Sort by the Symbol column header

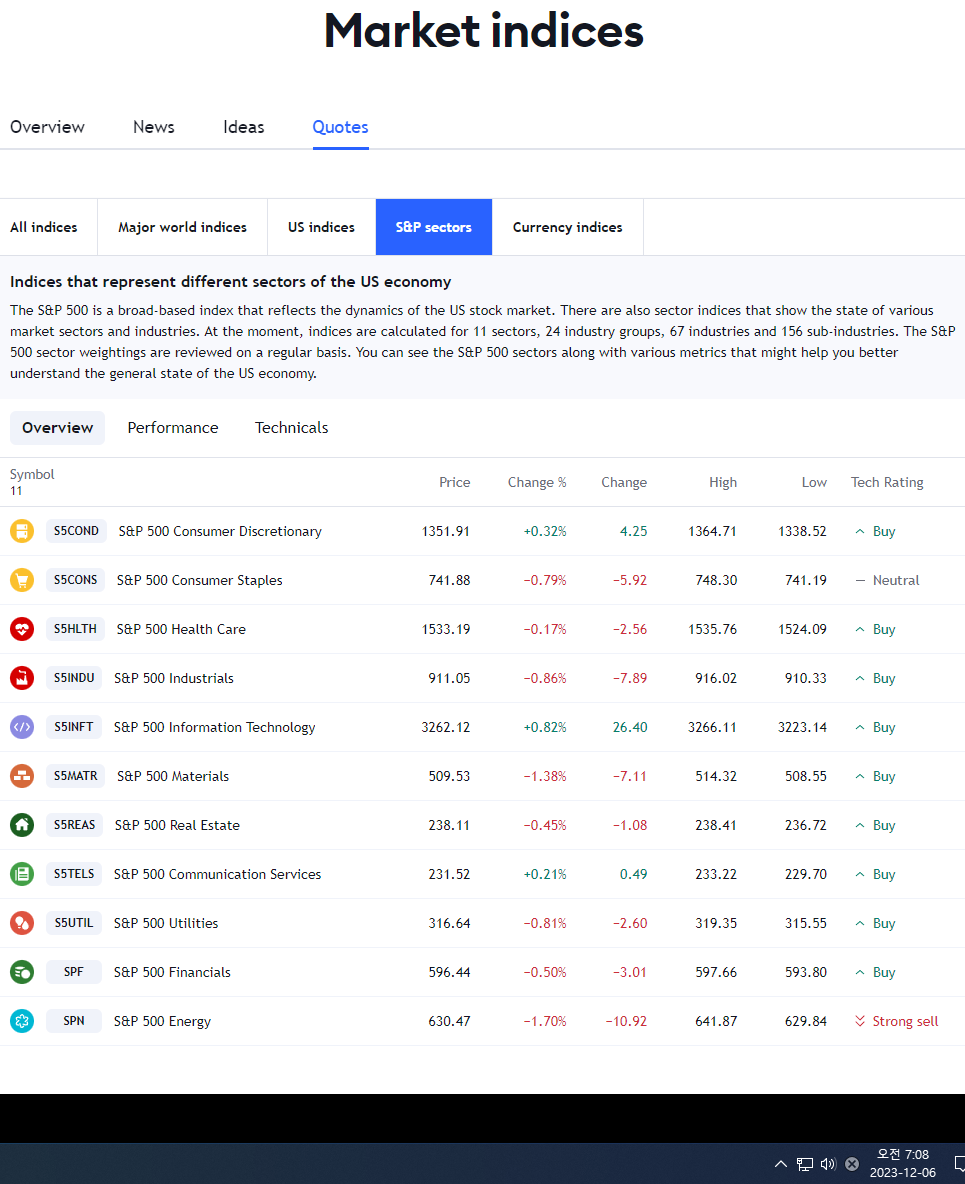tap(32, 474)
